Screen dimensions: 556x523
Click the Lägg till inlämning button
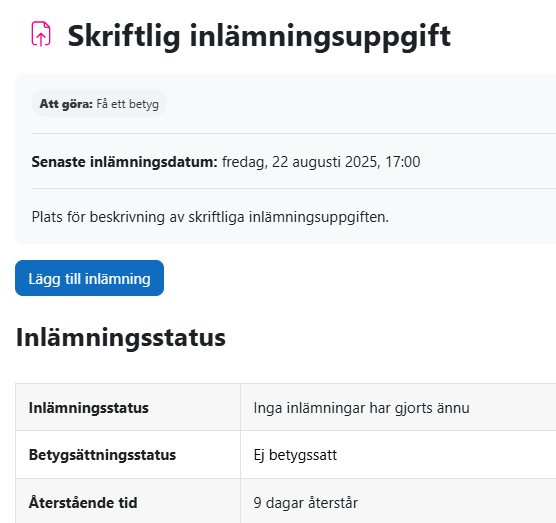[89, 278]
